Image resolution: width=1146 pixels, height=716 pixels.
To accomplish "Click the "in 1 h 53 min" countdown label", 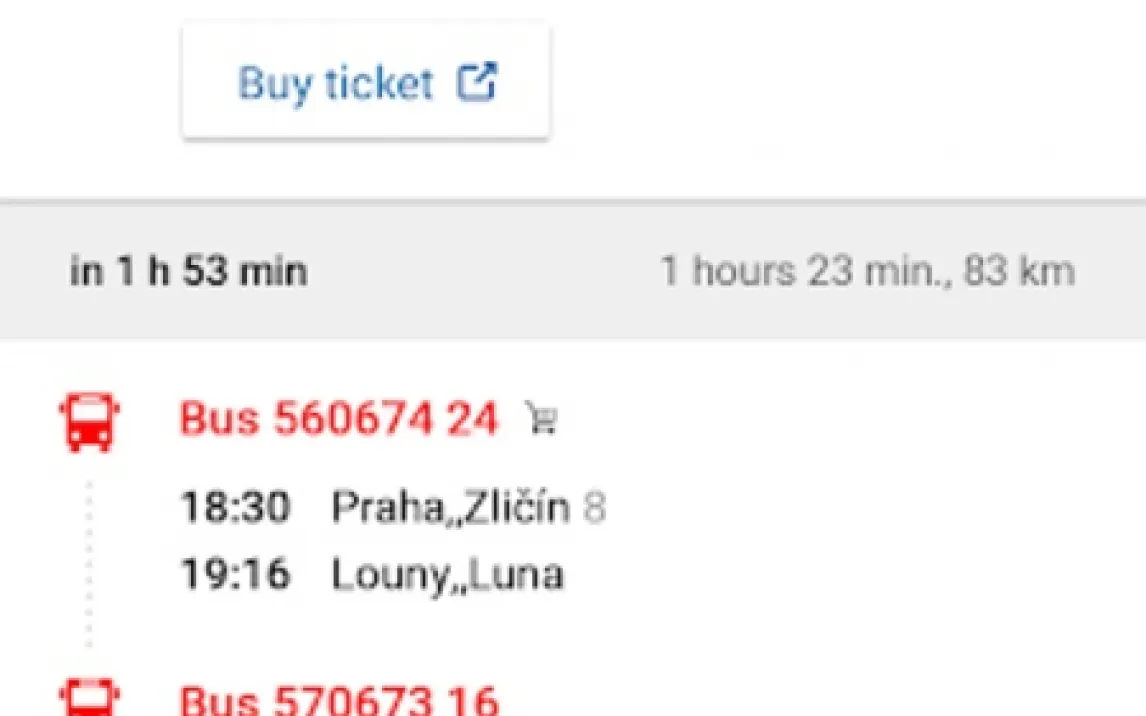I will point(188,272).
